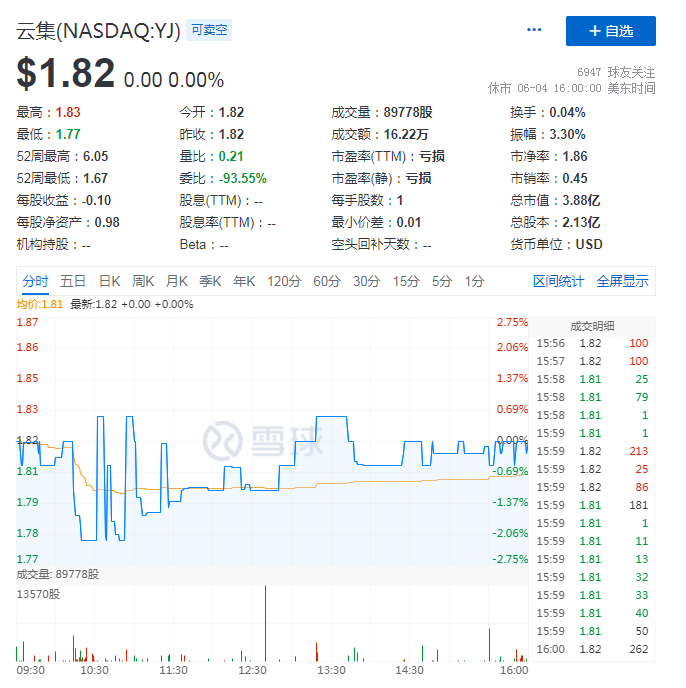Click the three-dot more options icon

coord(534,30)
